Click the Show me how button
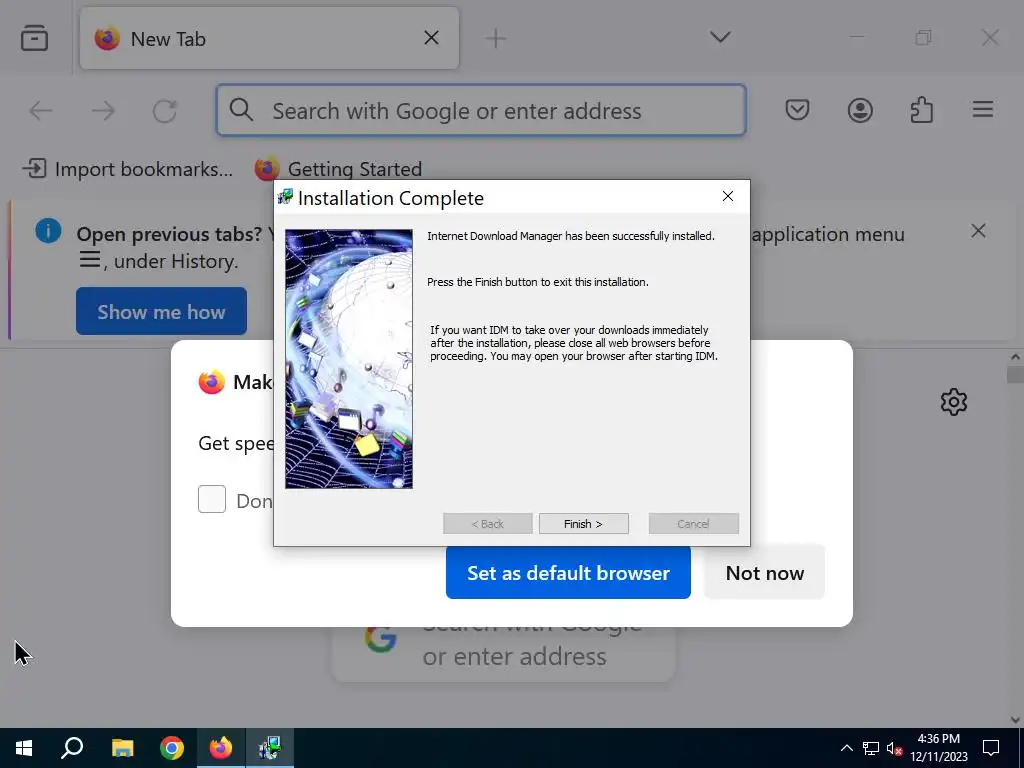 161,312
